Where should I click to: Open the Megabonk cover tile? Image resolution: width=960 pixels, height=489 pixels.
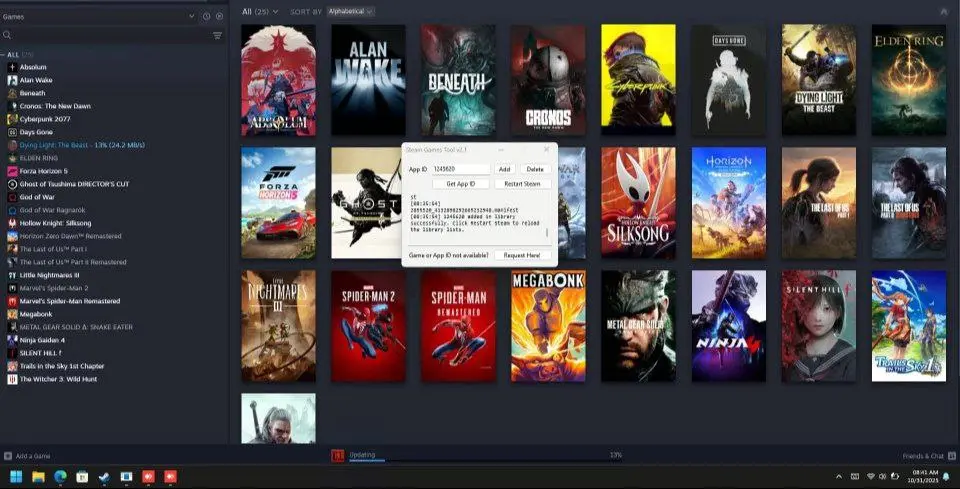[x=549, y=326]
